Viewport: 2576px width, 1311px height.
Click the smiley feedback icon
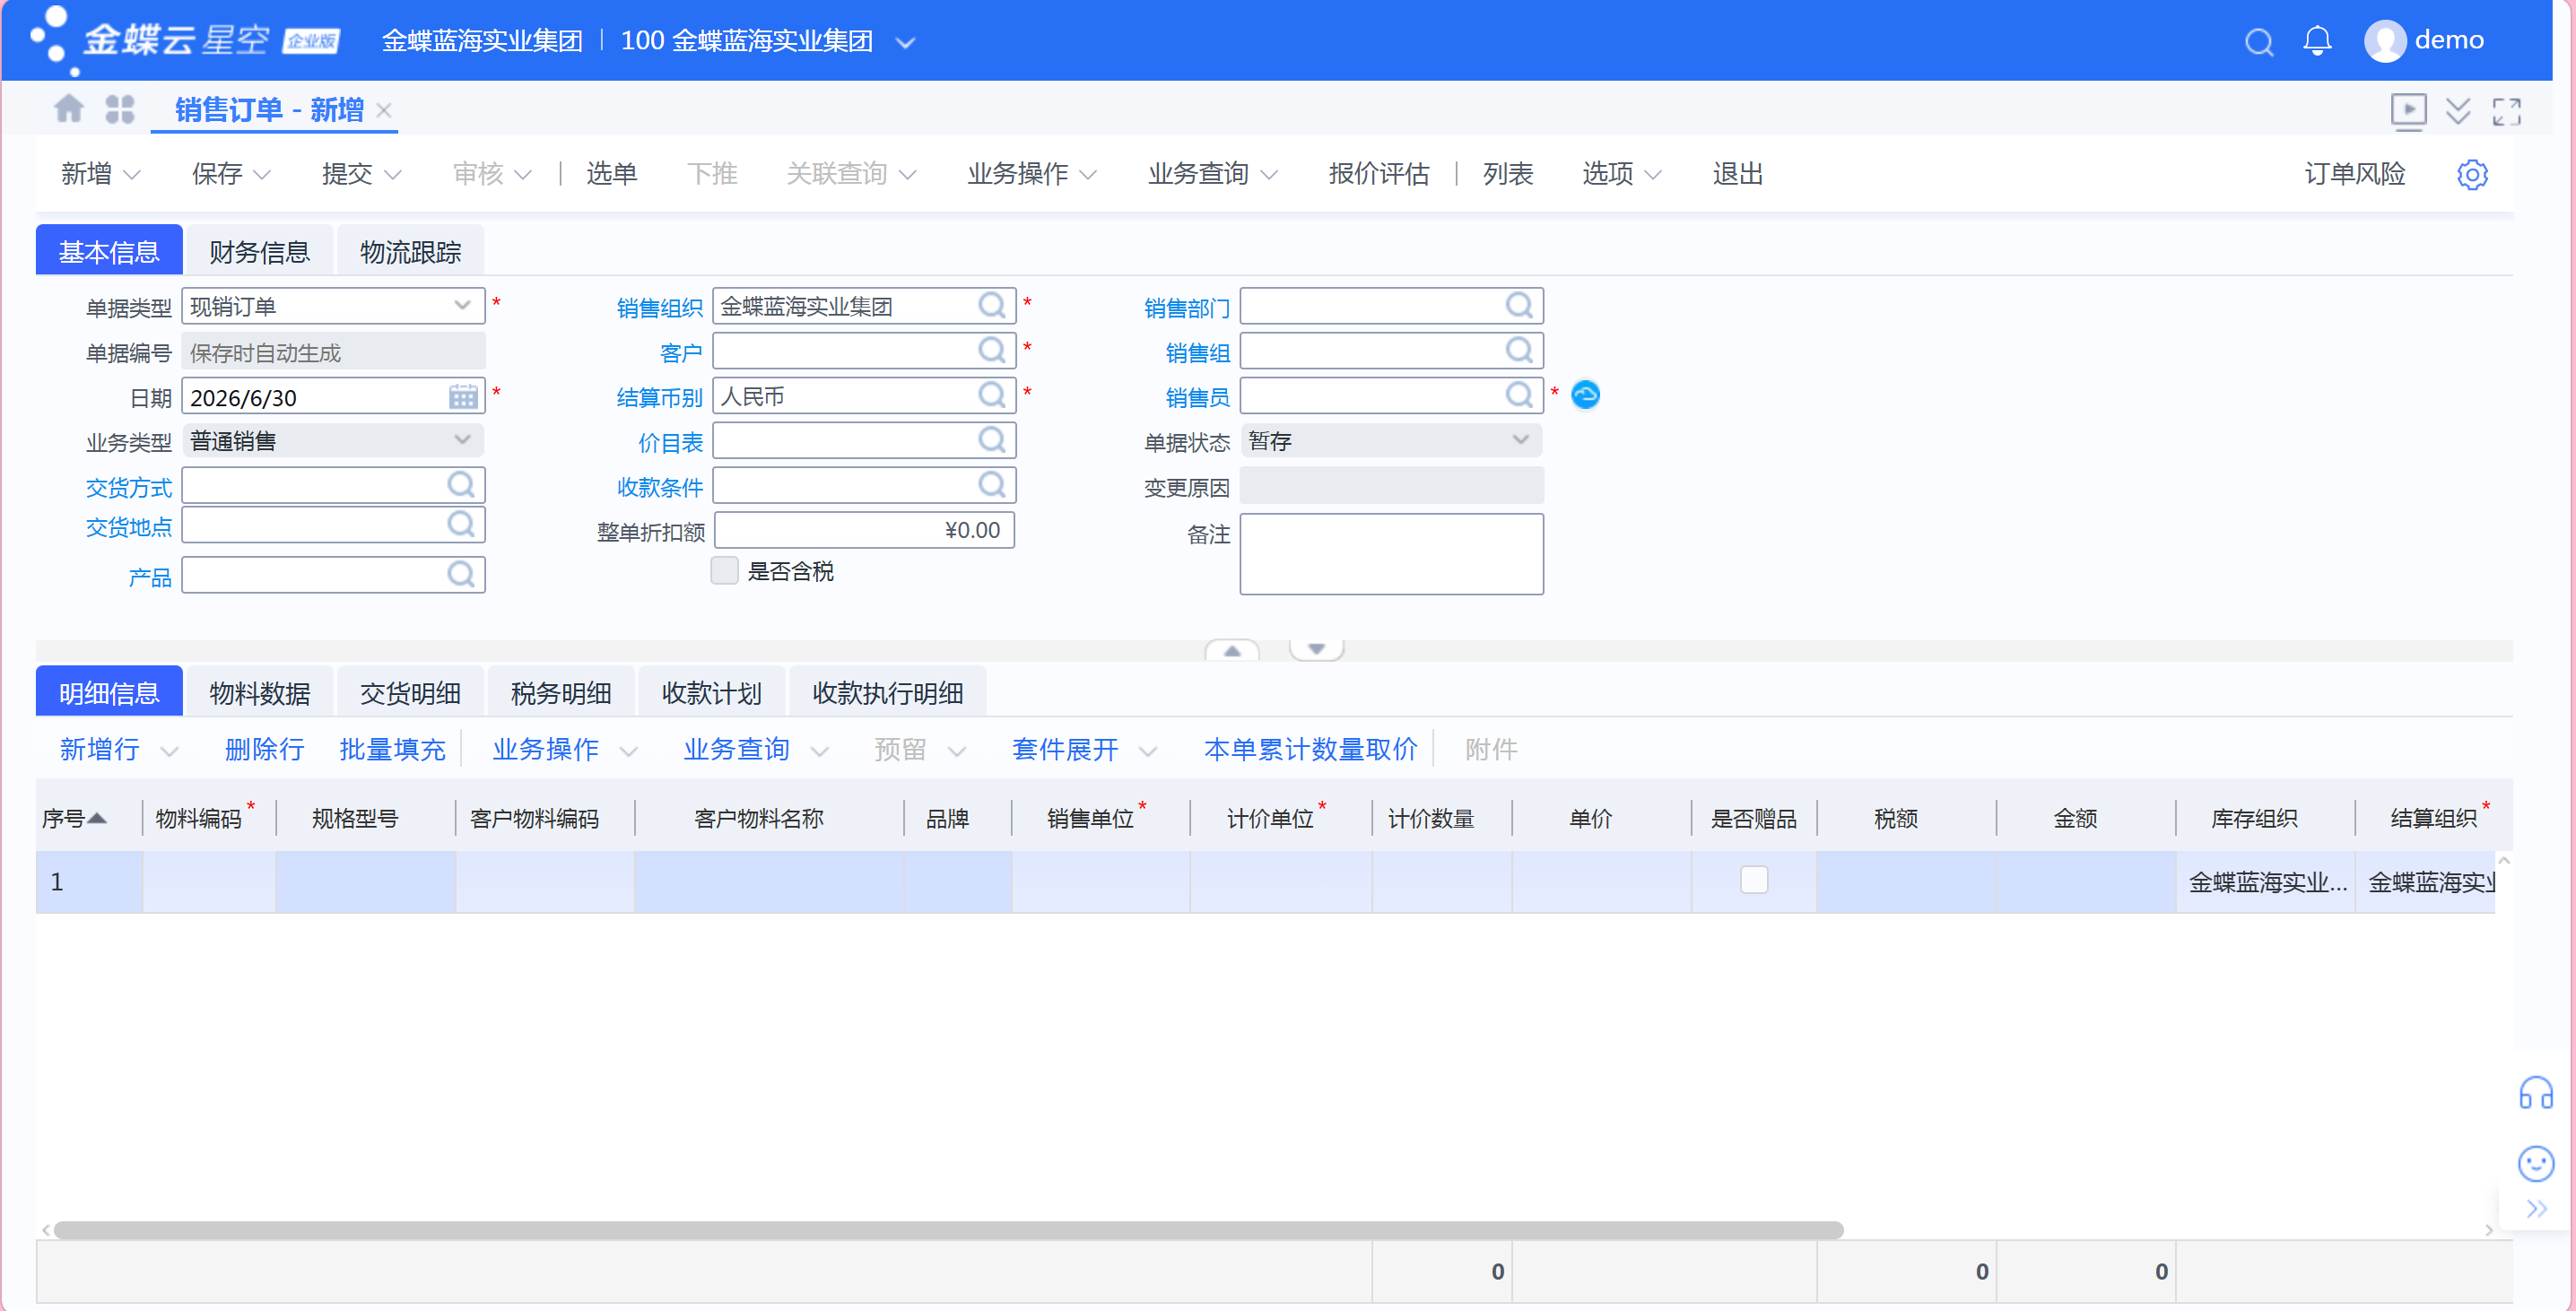point(2535,1163)
